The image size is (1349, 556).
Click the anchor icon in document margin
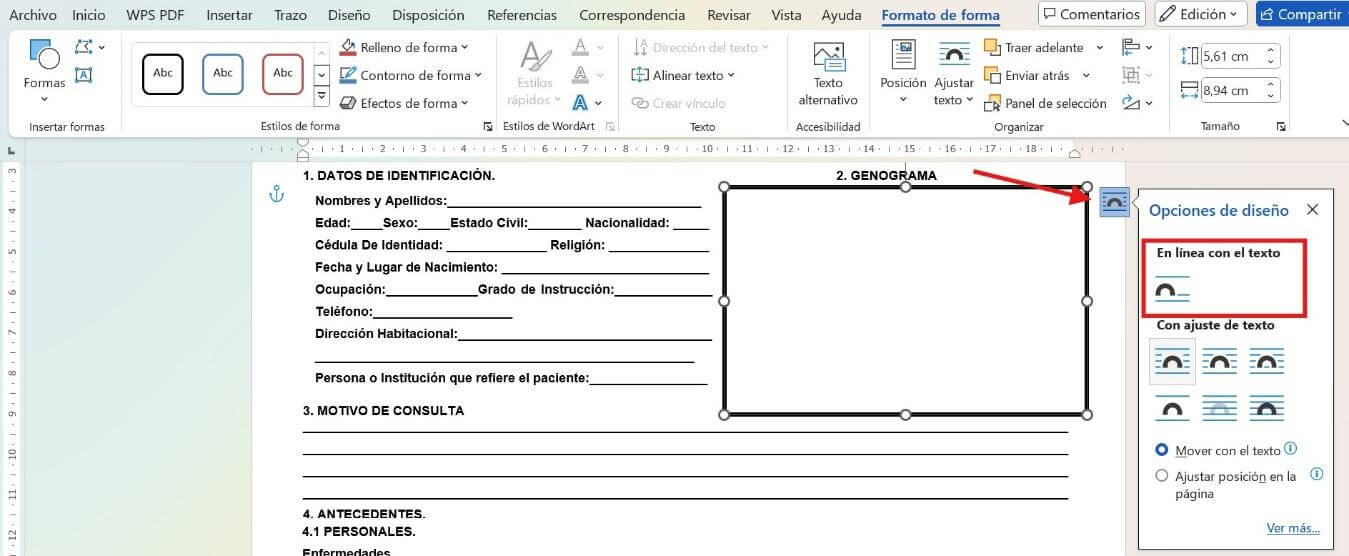click(x=278, y=194)
